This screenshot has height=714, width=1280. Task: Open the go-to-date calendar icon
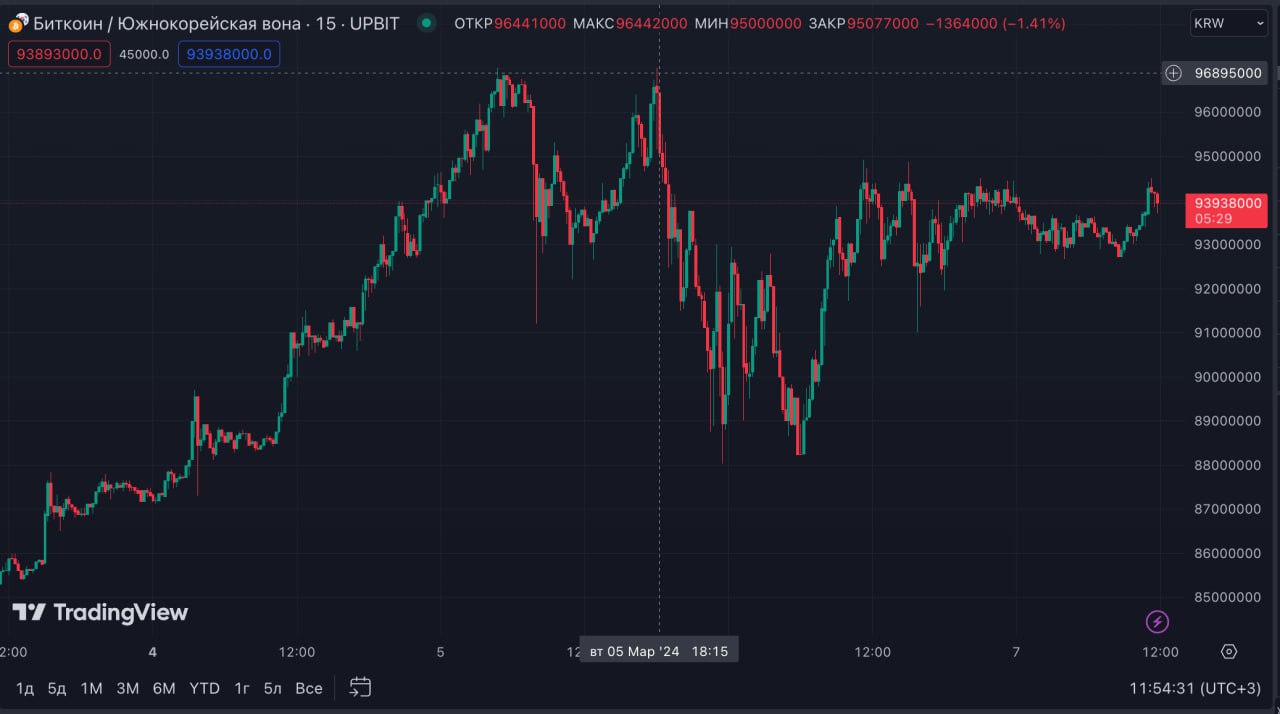point(360,687)
